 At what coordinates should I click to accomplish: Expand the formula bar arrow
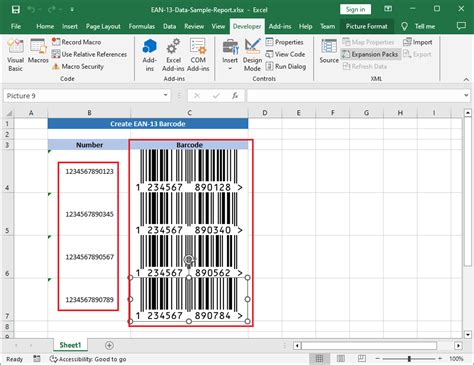466,96
